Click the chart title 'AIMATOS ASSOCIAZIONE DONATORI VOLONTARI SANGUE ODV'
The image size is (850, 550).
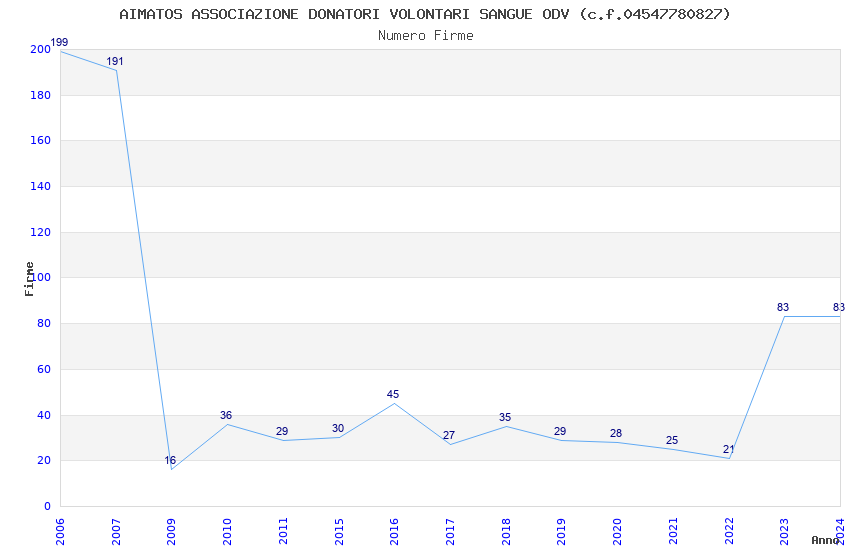tap(344, 14)
